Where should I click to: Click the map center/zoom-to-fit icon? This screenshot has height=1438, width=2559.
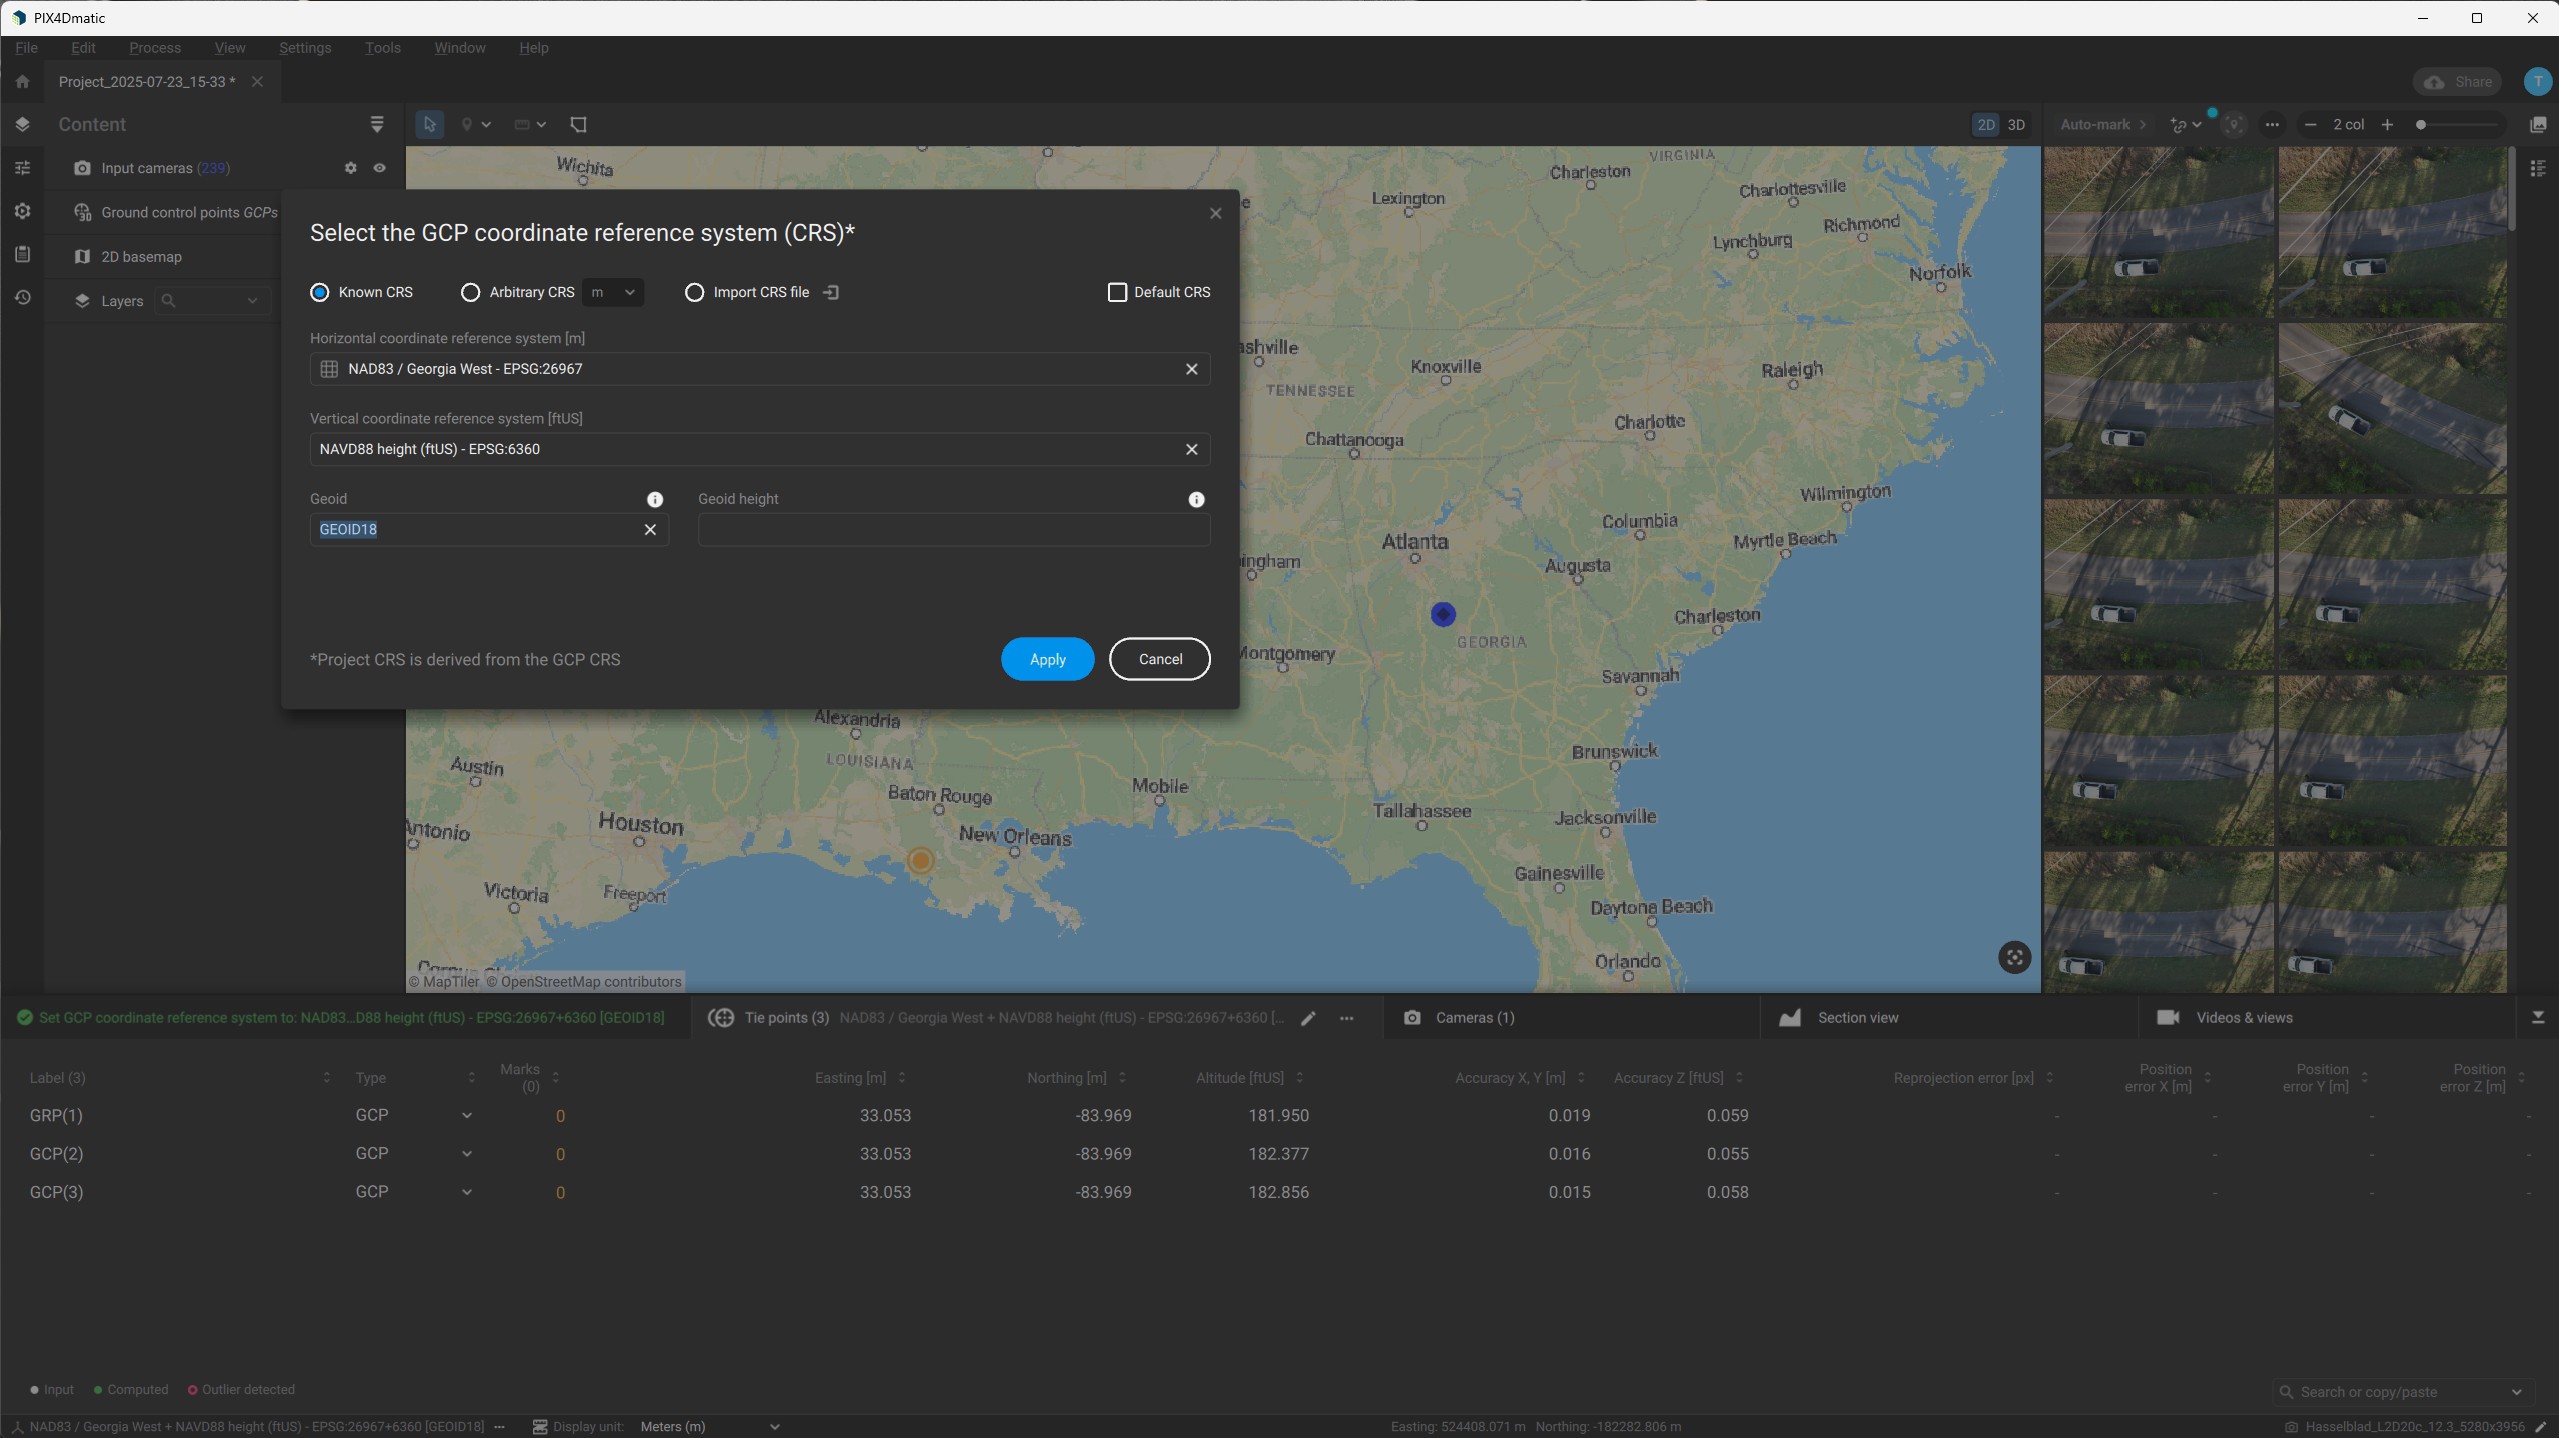pos(2014,957)
